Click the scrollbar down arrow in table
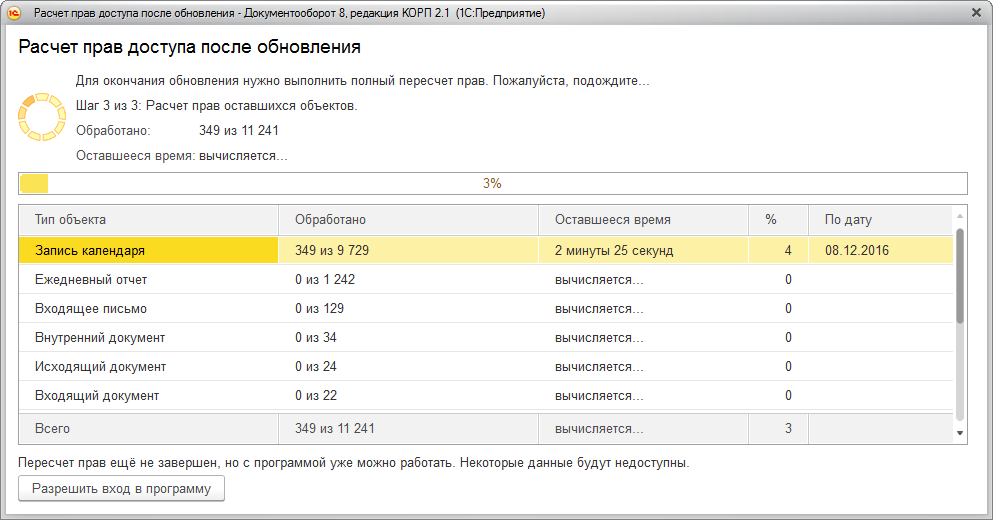 pyautogui.click(x=960, y=433)
